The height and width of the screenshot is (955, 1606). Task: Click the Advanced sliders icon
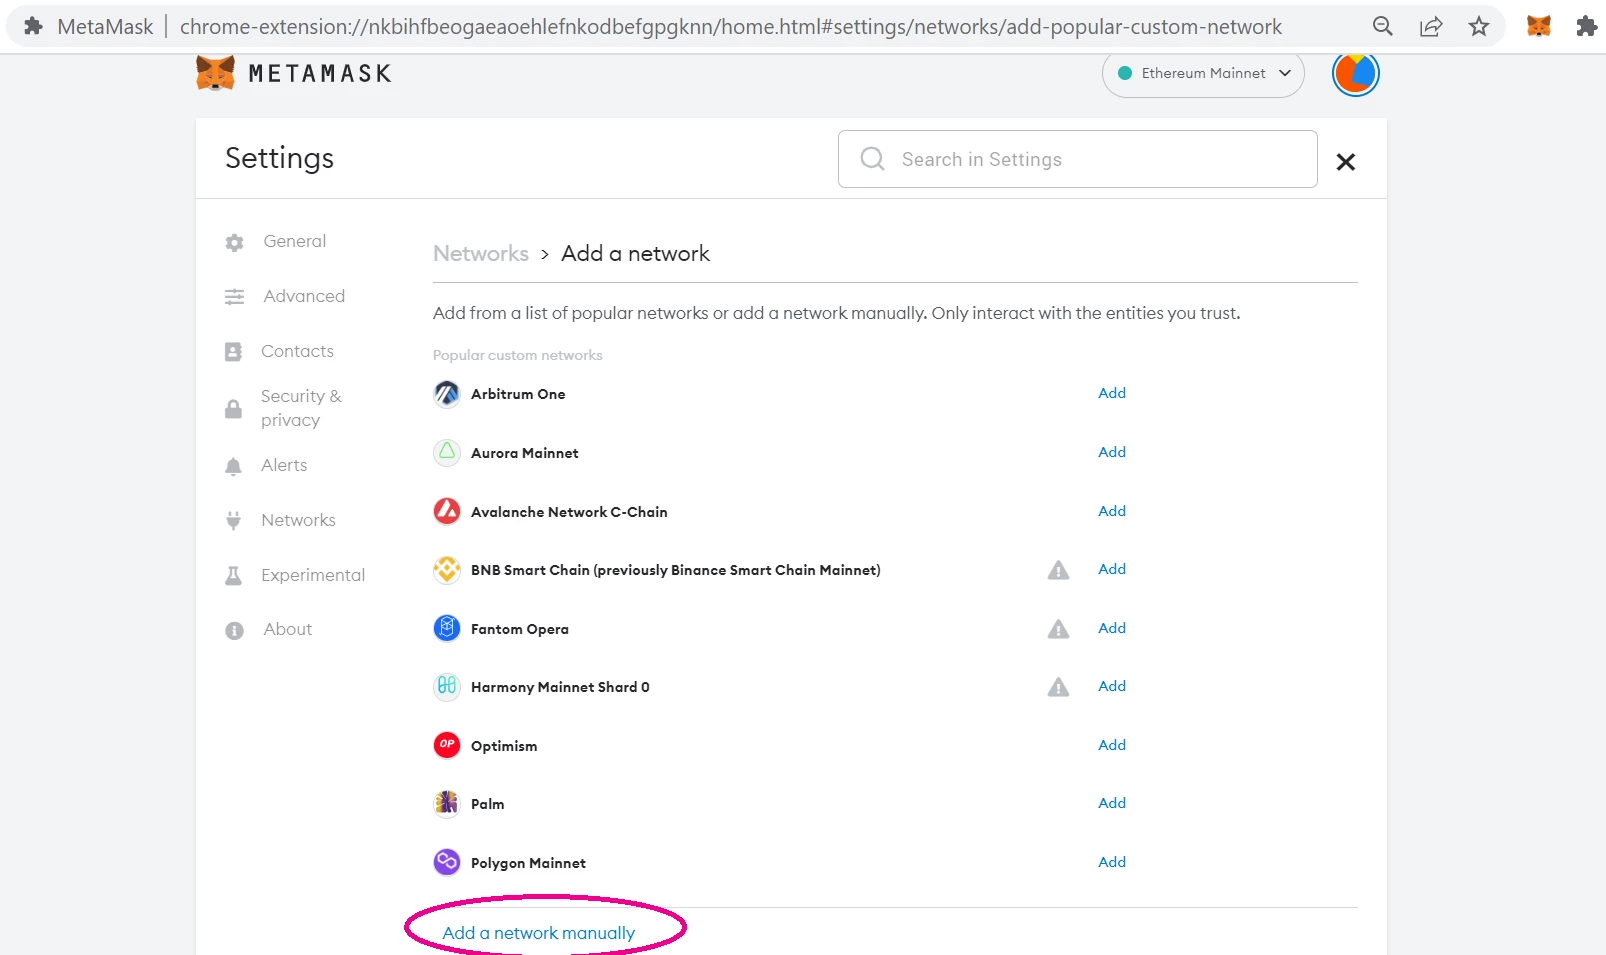[x=234, y=297]
